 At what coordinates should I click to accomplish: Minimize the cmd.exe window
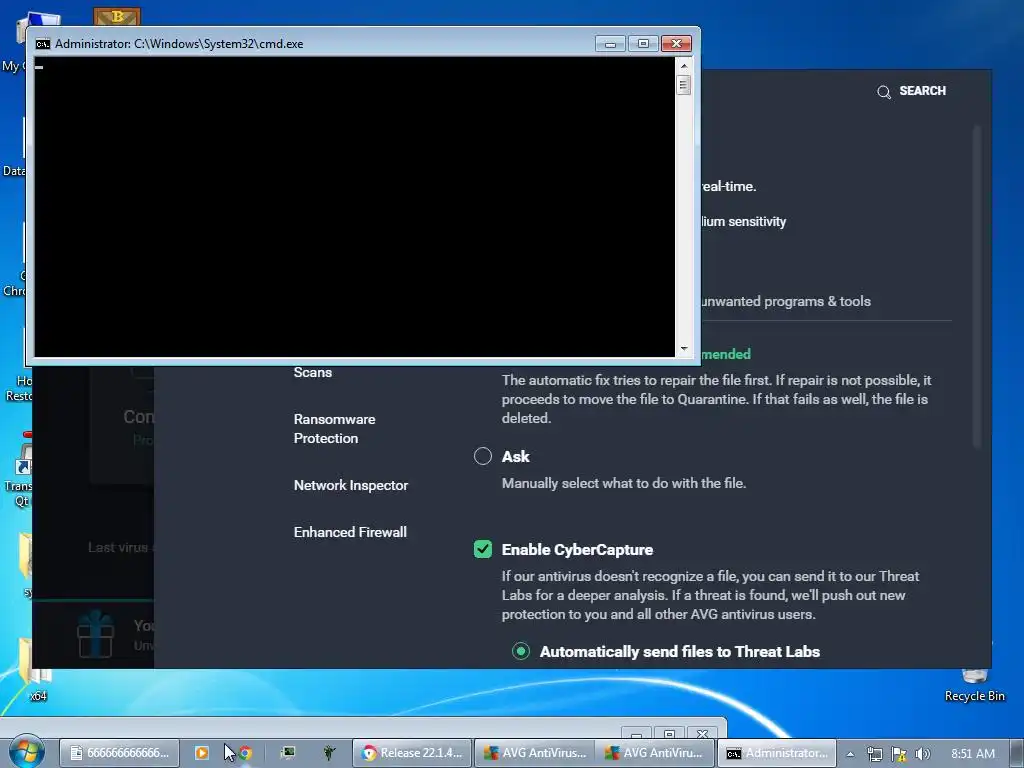point(610,44)
